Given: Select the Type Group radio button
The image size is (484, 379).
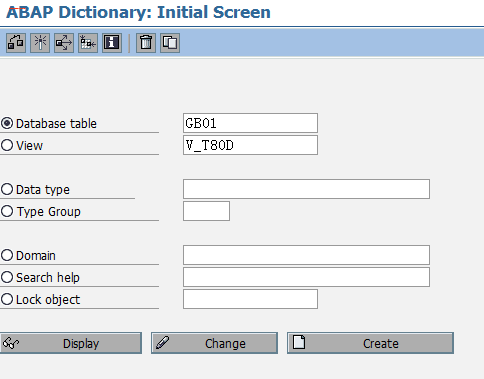Looking at the screenshot, I should [x=7, y=211].
